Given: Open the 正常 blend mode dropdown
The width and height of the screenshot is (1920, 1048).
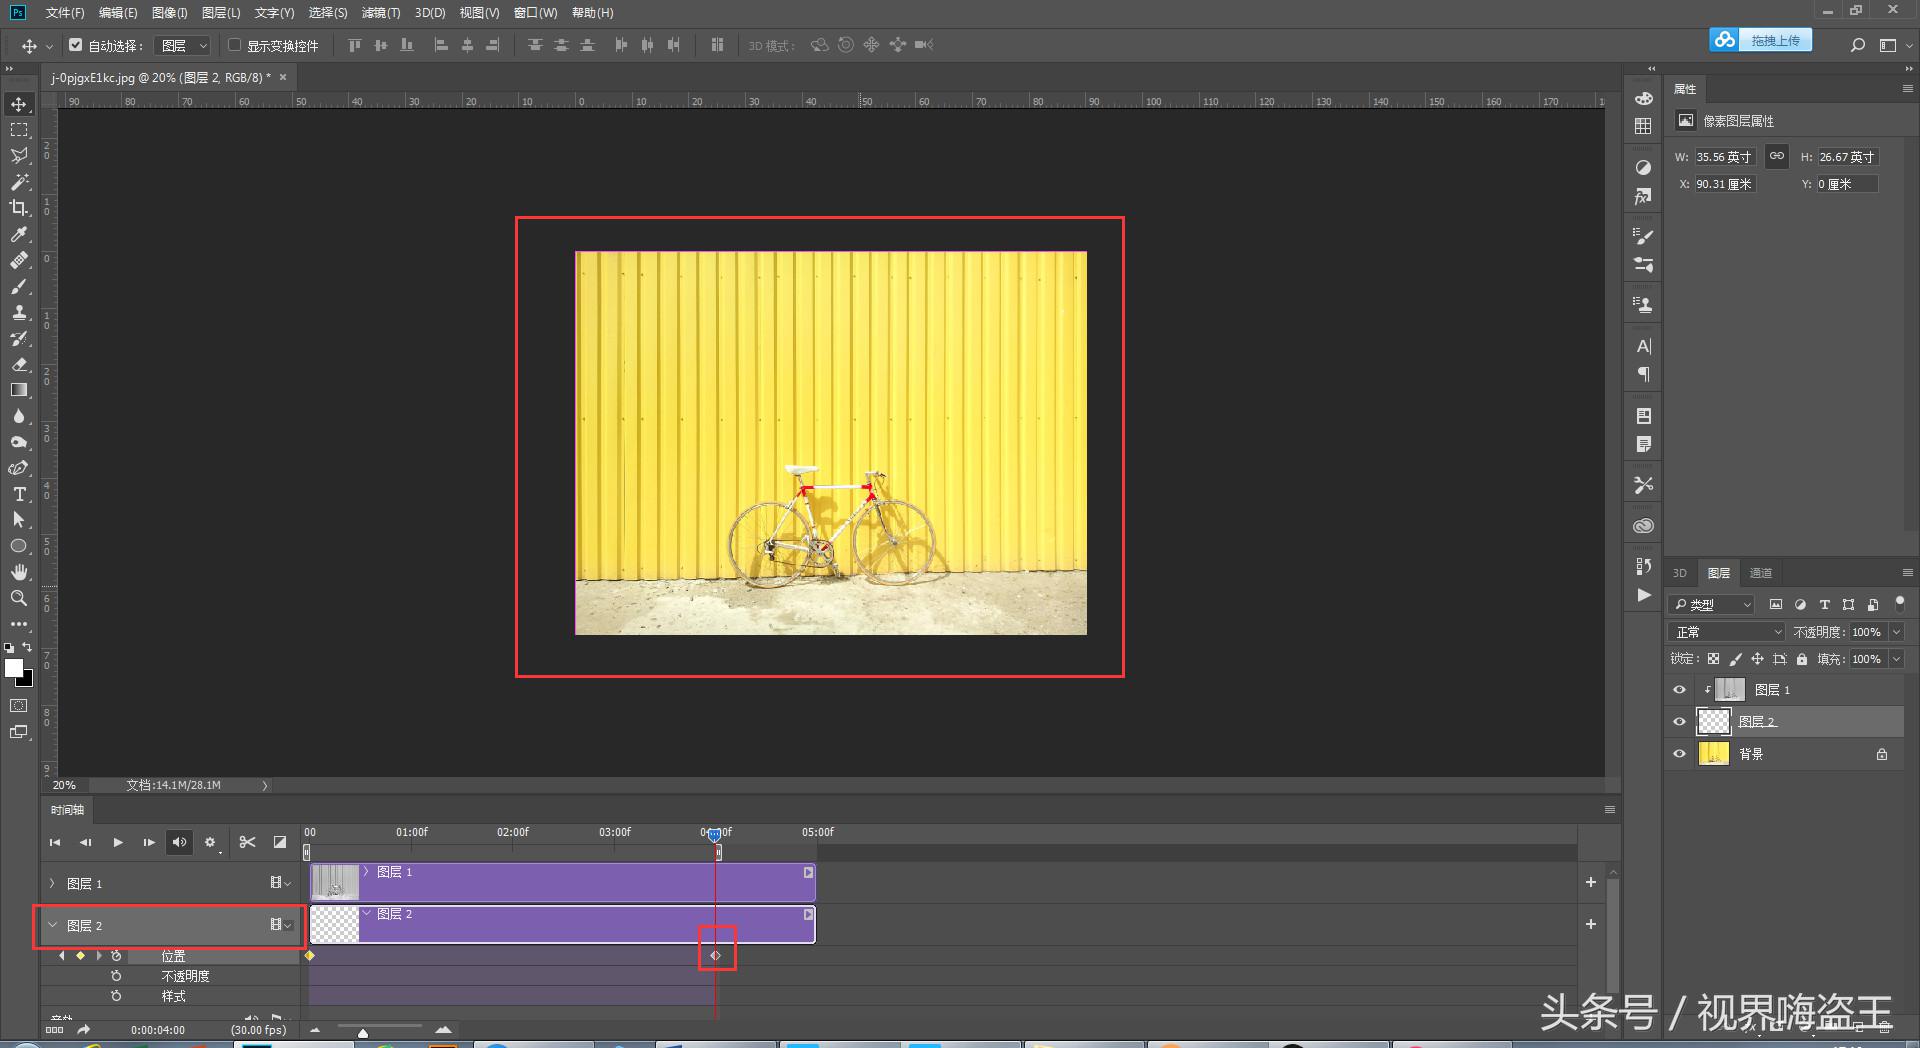Looking at the screenshot, I should [1727, 632].
